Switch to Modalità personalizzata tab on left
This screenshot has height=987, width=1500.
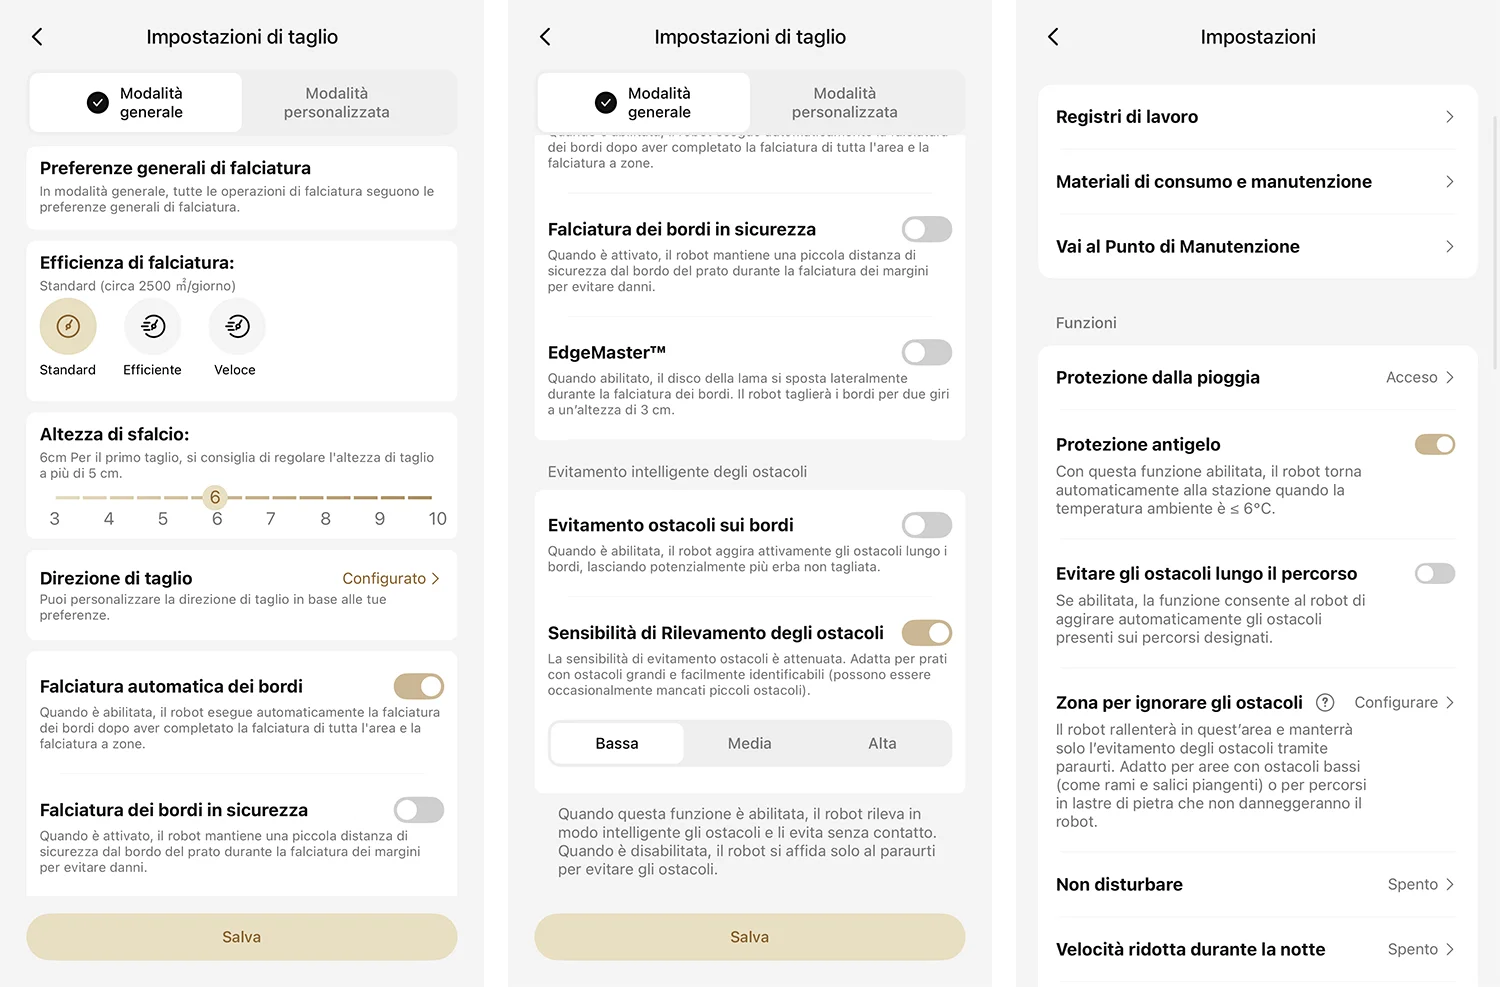click(337, 102)
